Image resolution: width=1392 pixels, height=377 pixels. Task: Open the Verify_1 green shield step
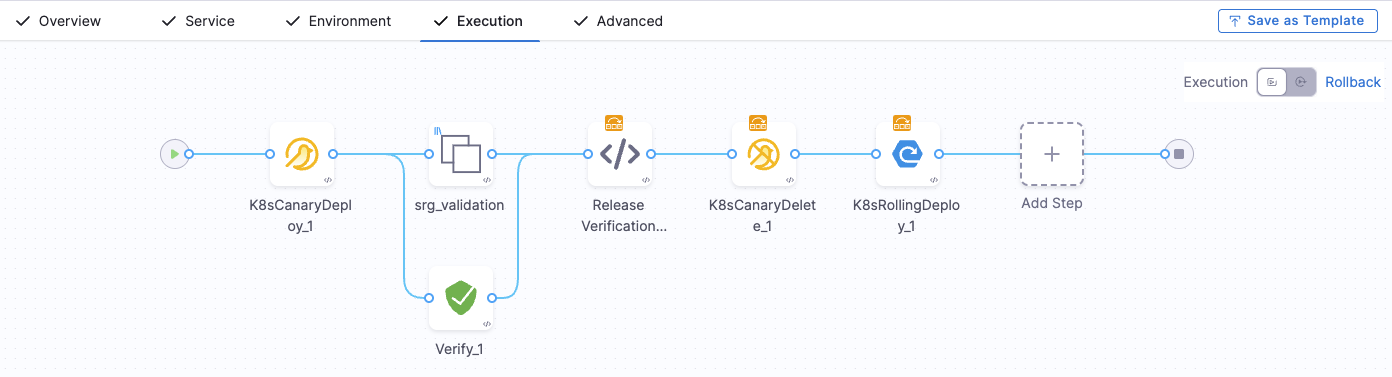(x=461, y=298)
